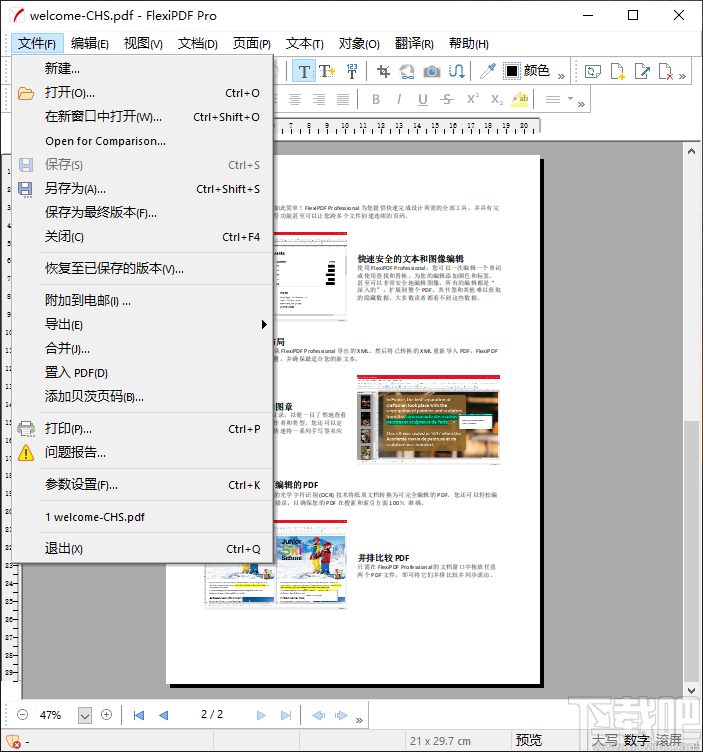Screen dimensions: 703x752
Task: Go to first page button
Action: coord(139,716)
